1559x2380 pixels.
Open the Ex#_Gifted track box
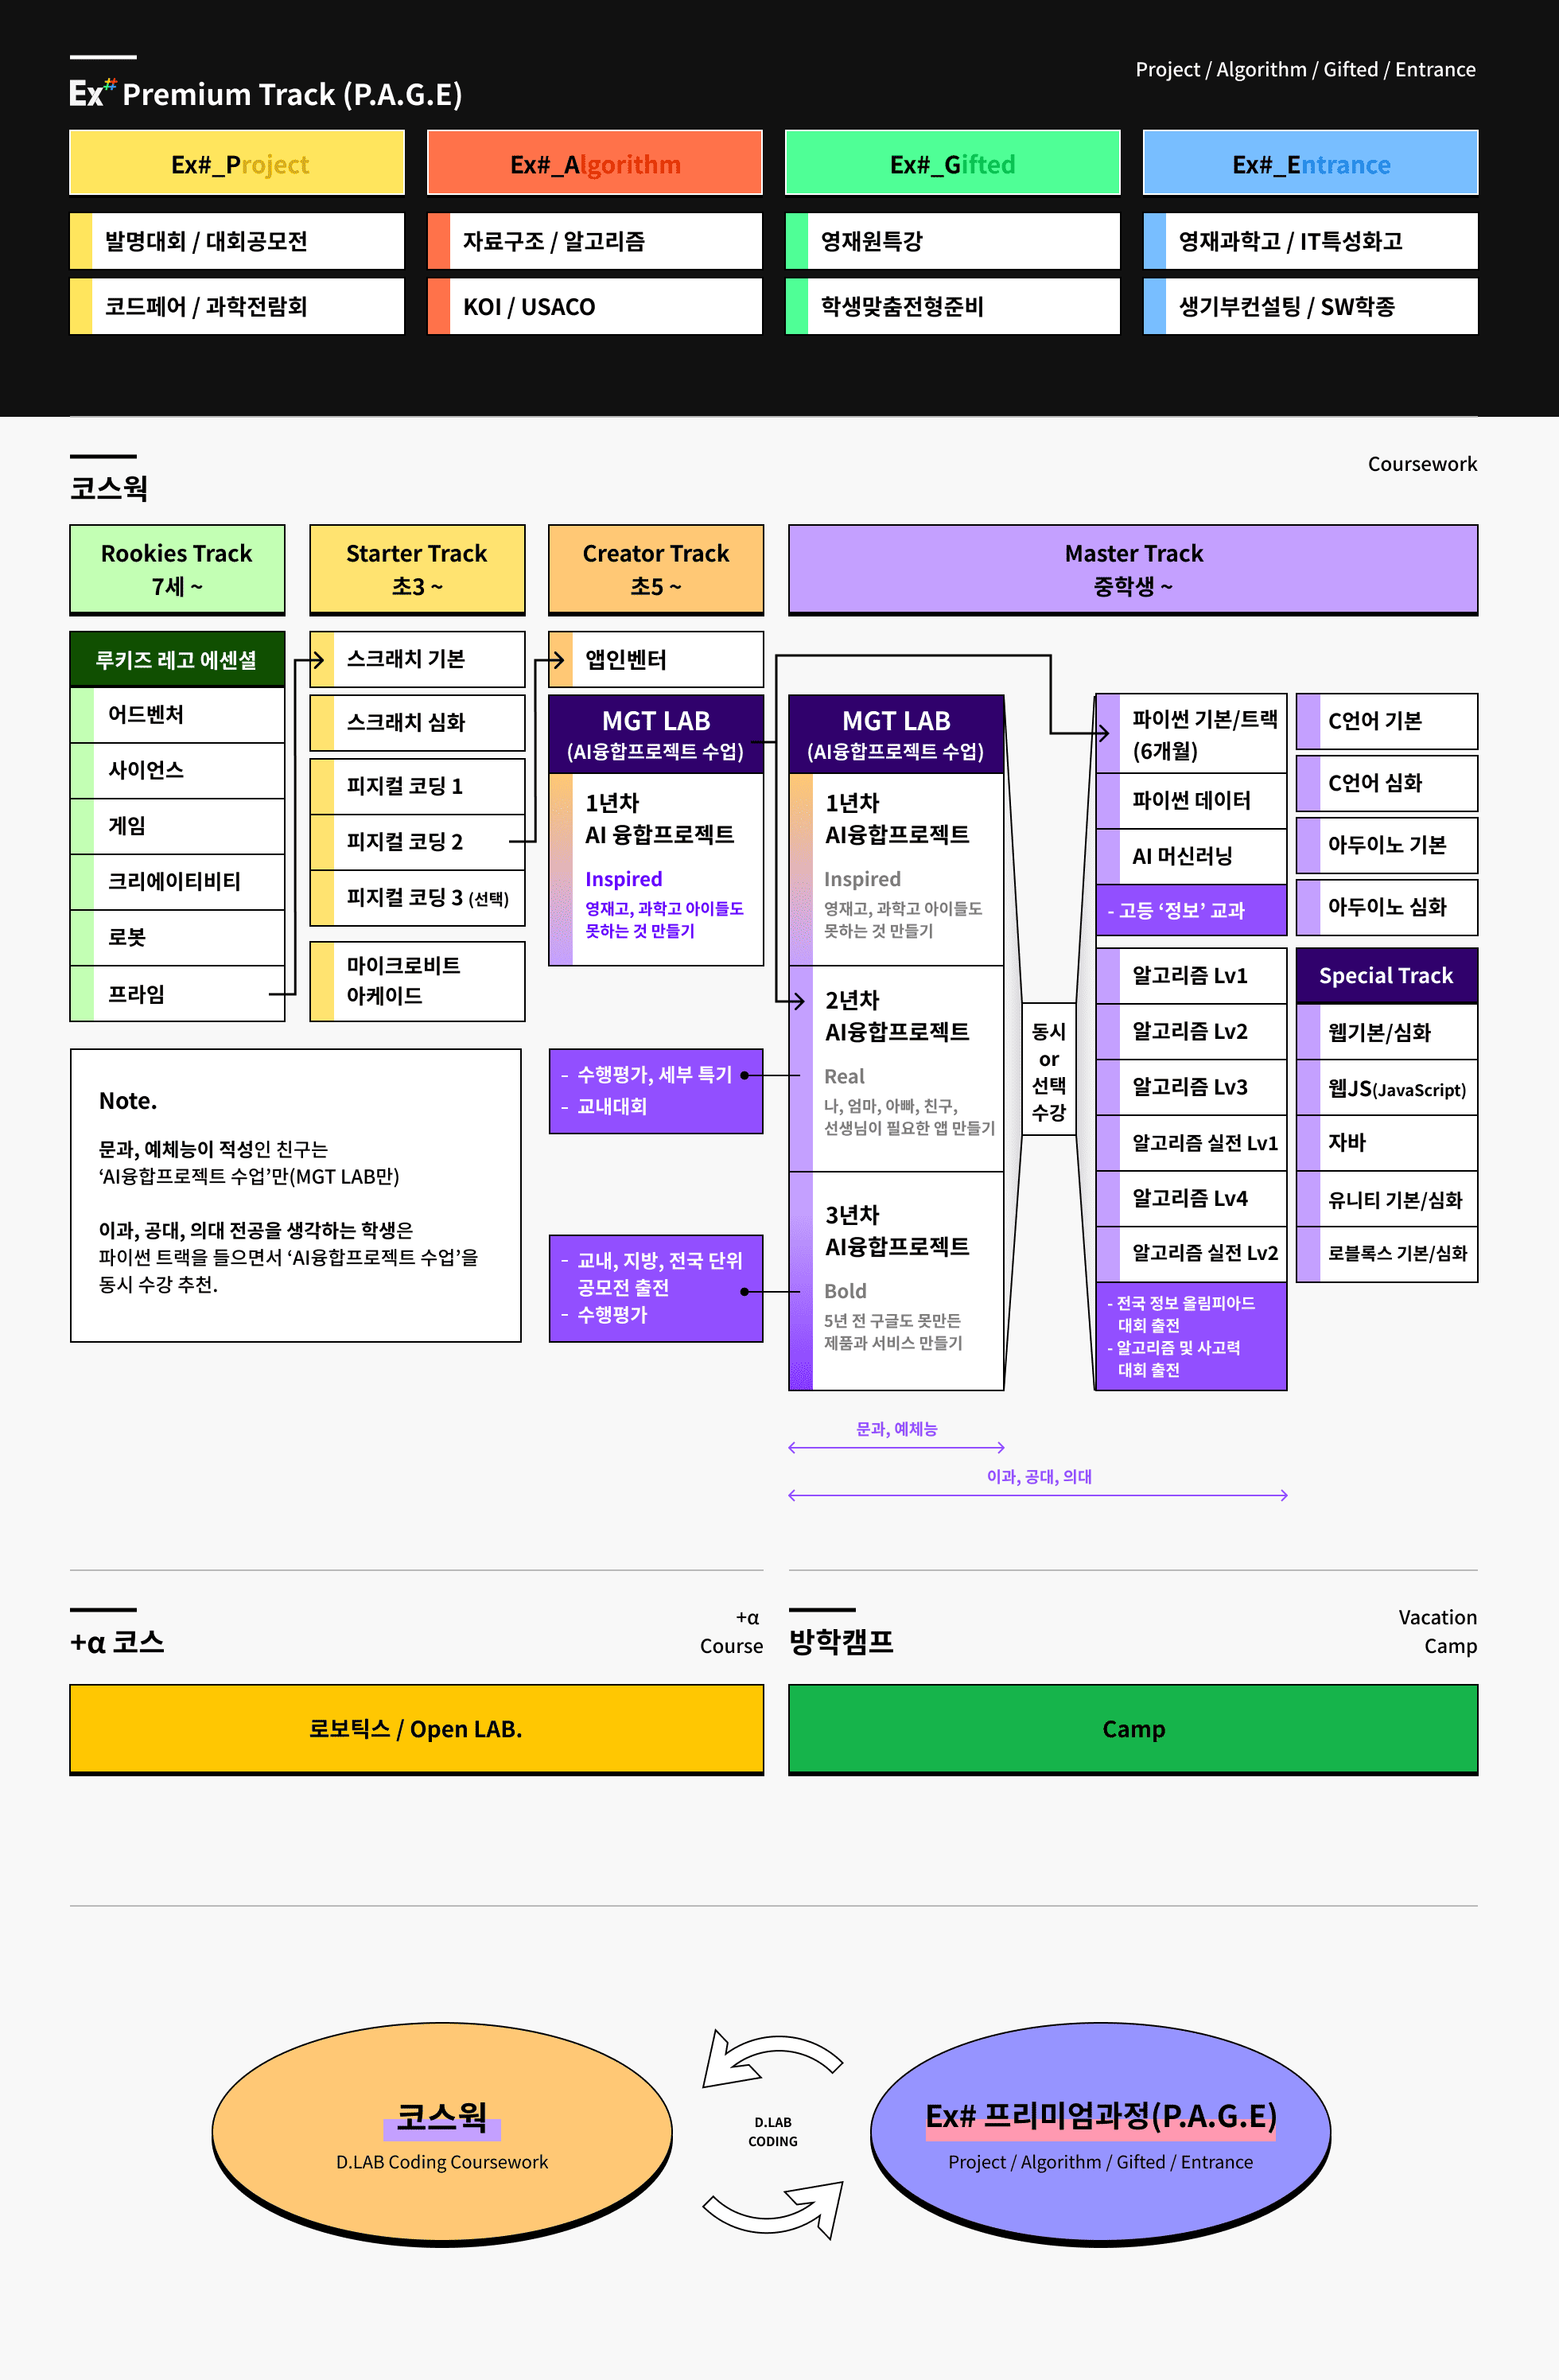(x=952, y=163)
